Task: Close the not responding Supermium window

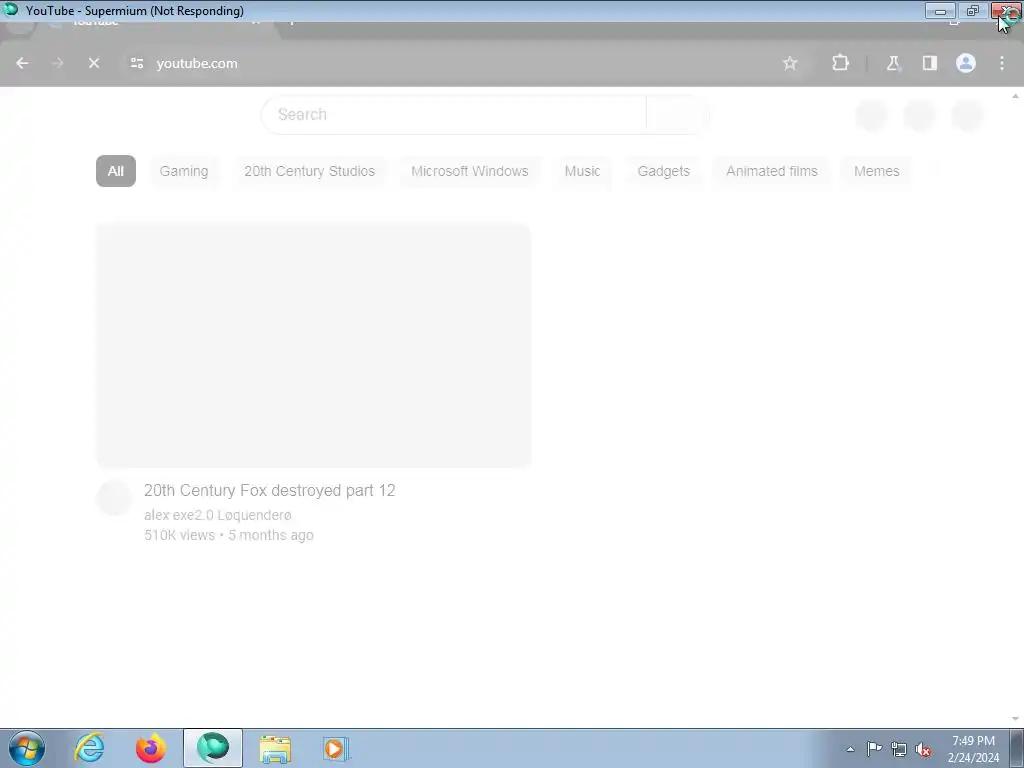Action: click(x=1006, y=11)
